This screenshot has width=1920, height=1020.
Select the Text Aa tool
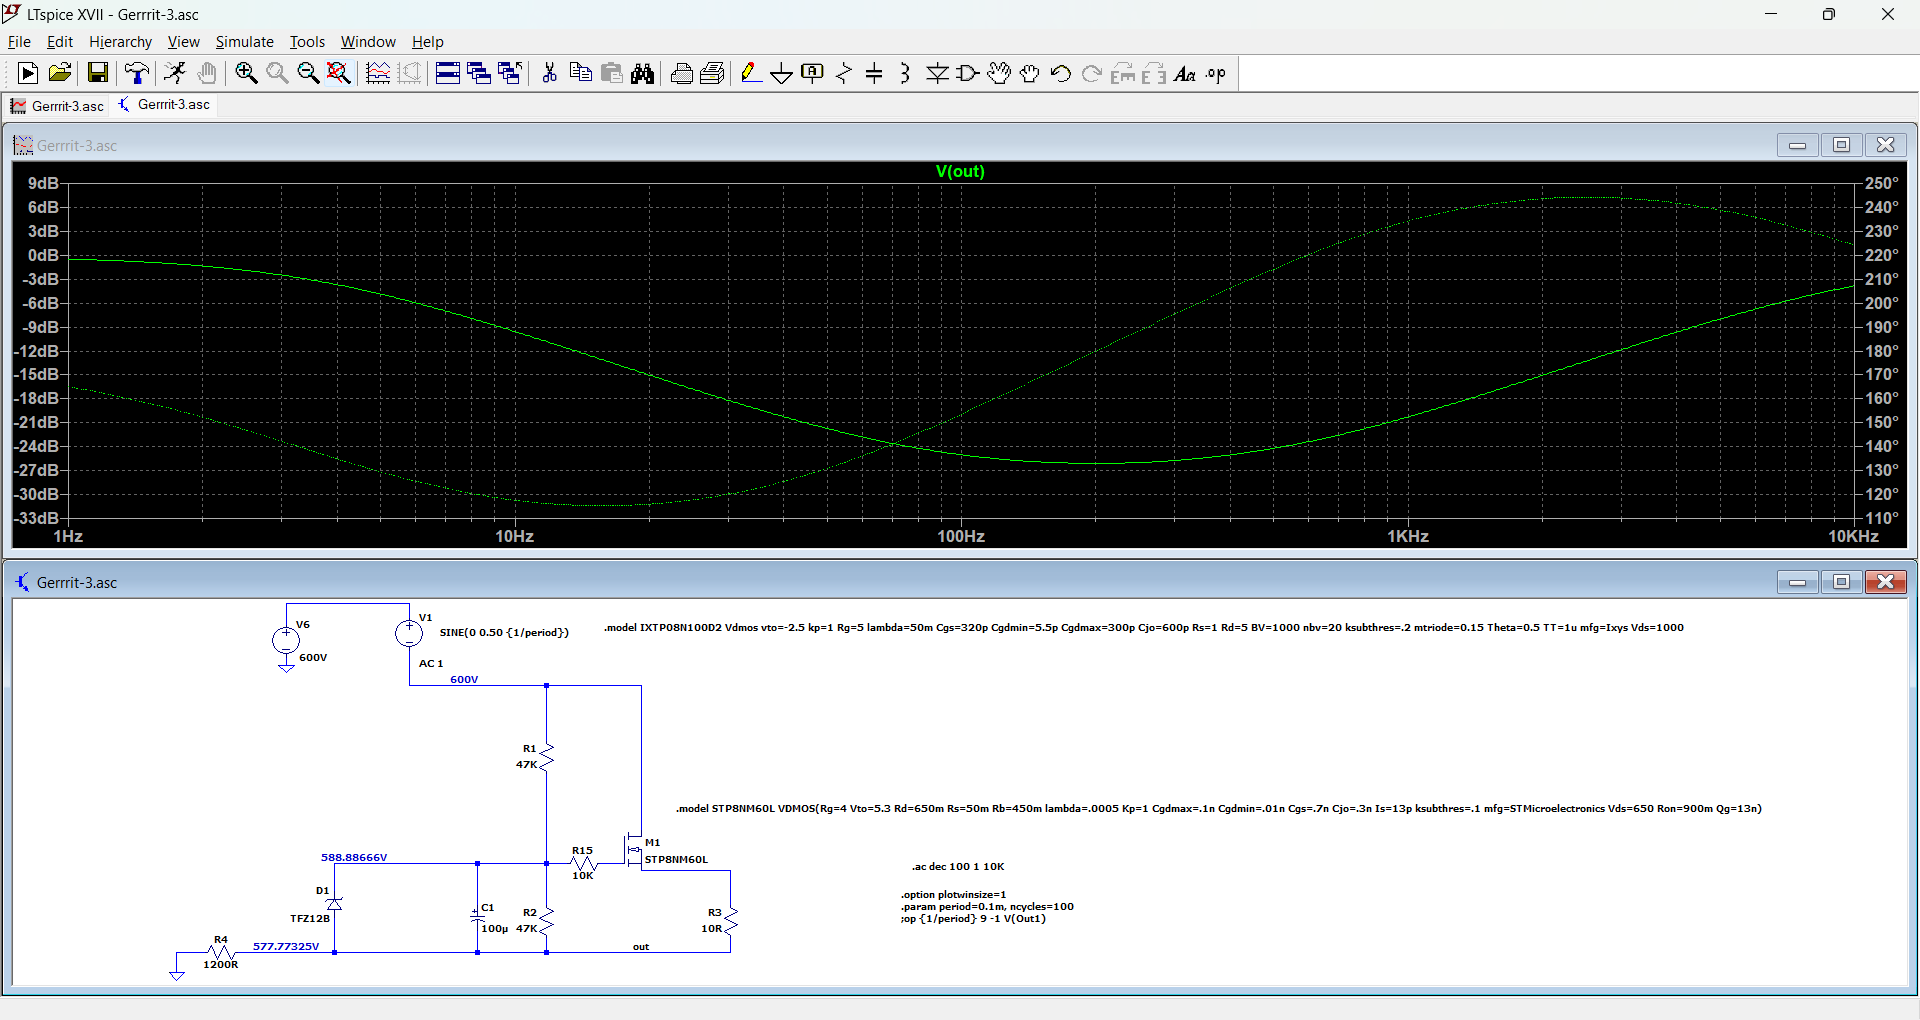[1185, 73]
